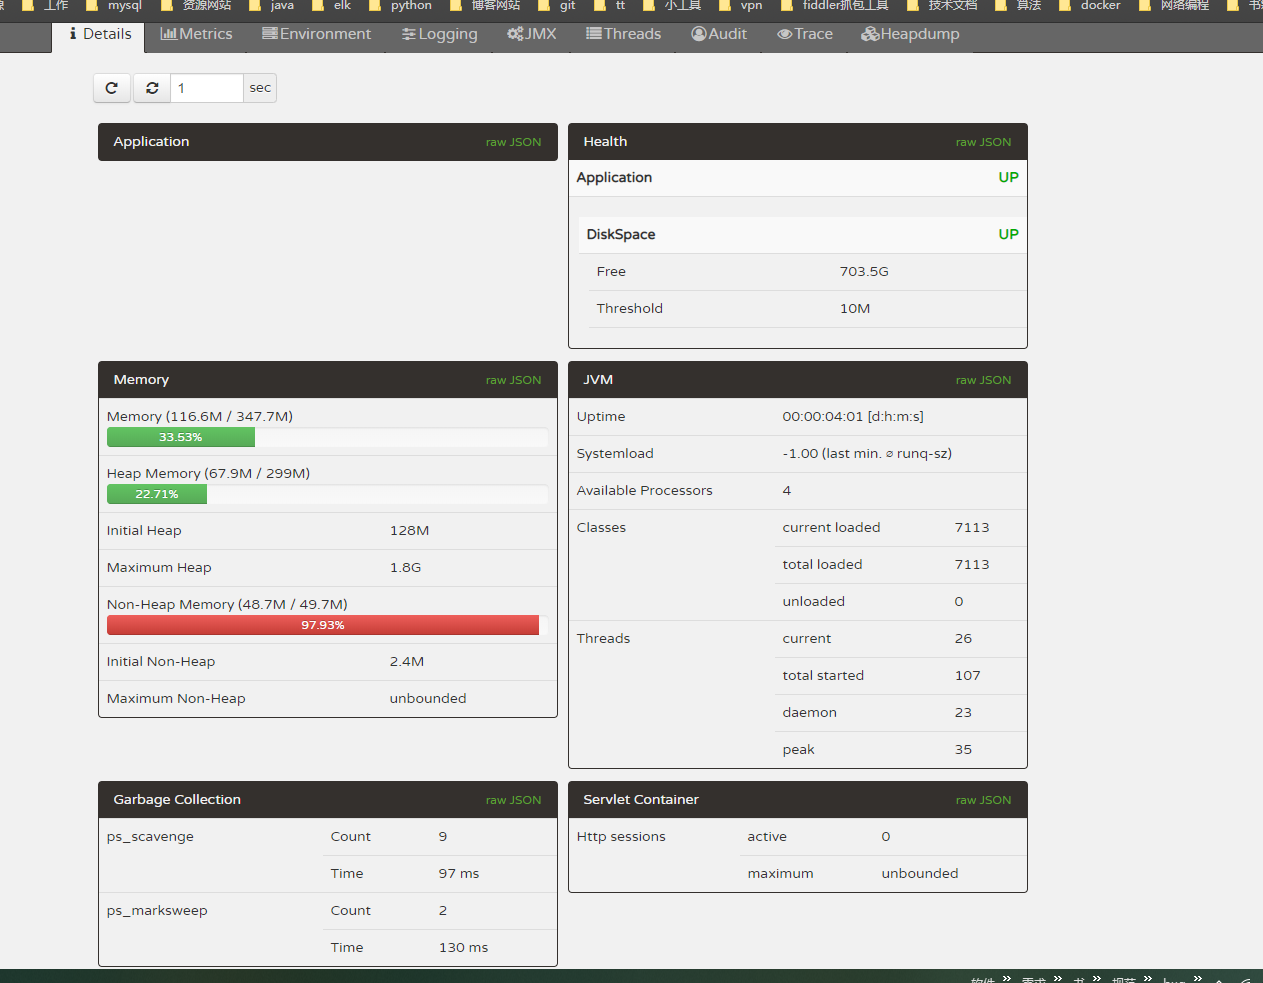1263x983 pixels.
Task: Select the Application UP status in Health
Action: click(1008, 177)
